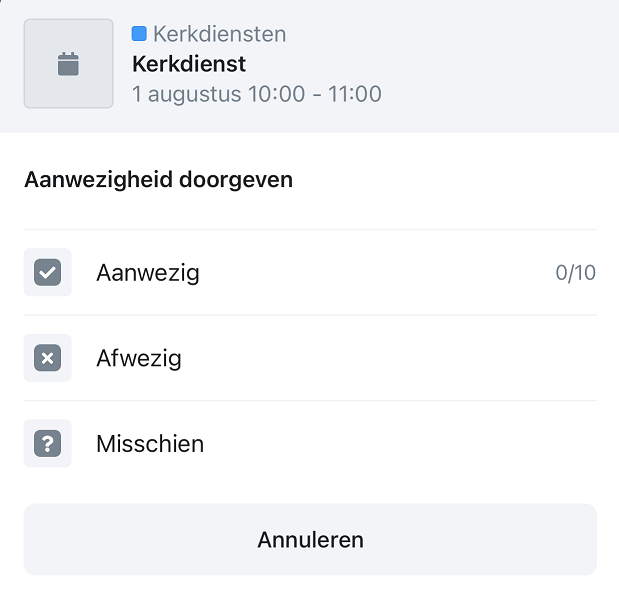The height and width of the screenshot is (595, 619).
Task: Tap the empty space between Aanwezig and 0/10
Action: click(x=380, y=272)
